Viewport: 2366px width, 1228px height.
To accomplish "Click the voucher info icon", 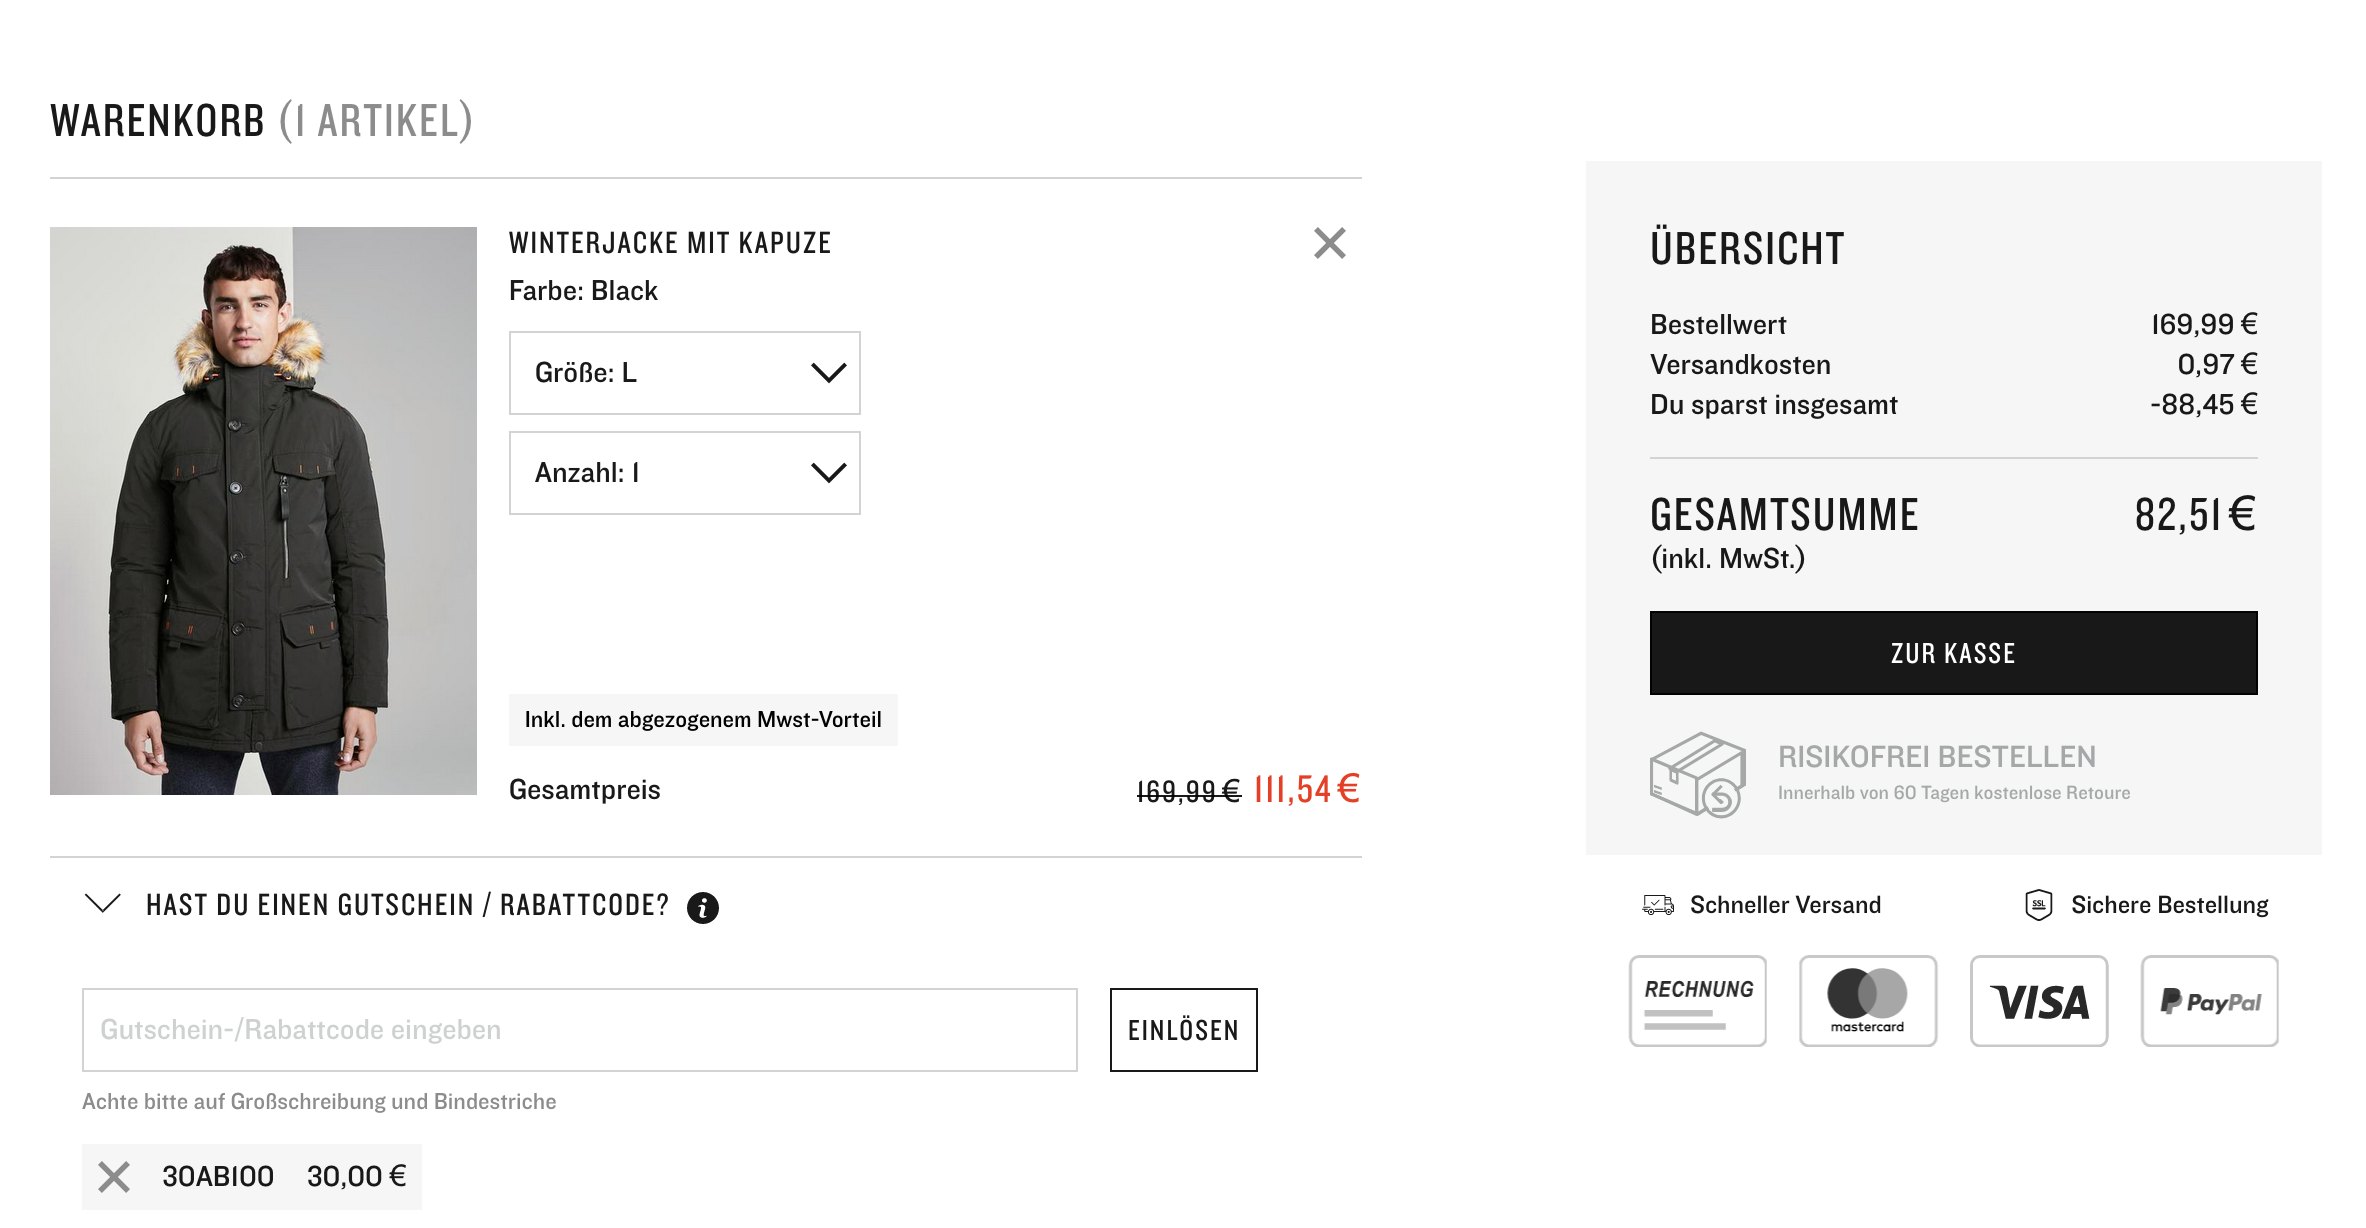I will click(703, 907).
